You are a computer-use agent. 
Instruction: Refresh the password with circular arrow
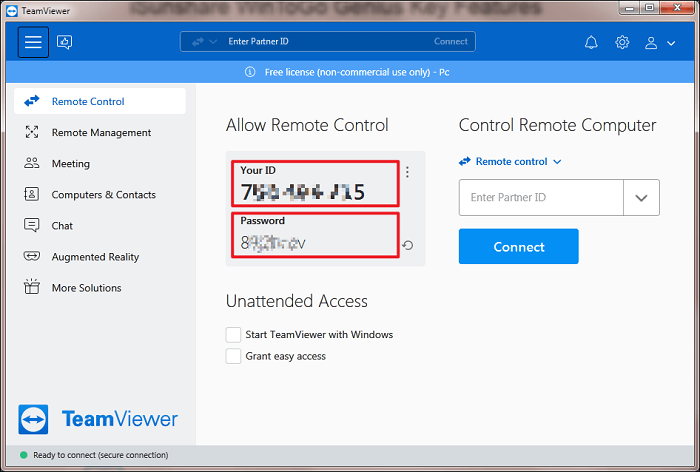click(408, 245)
